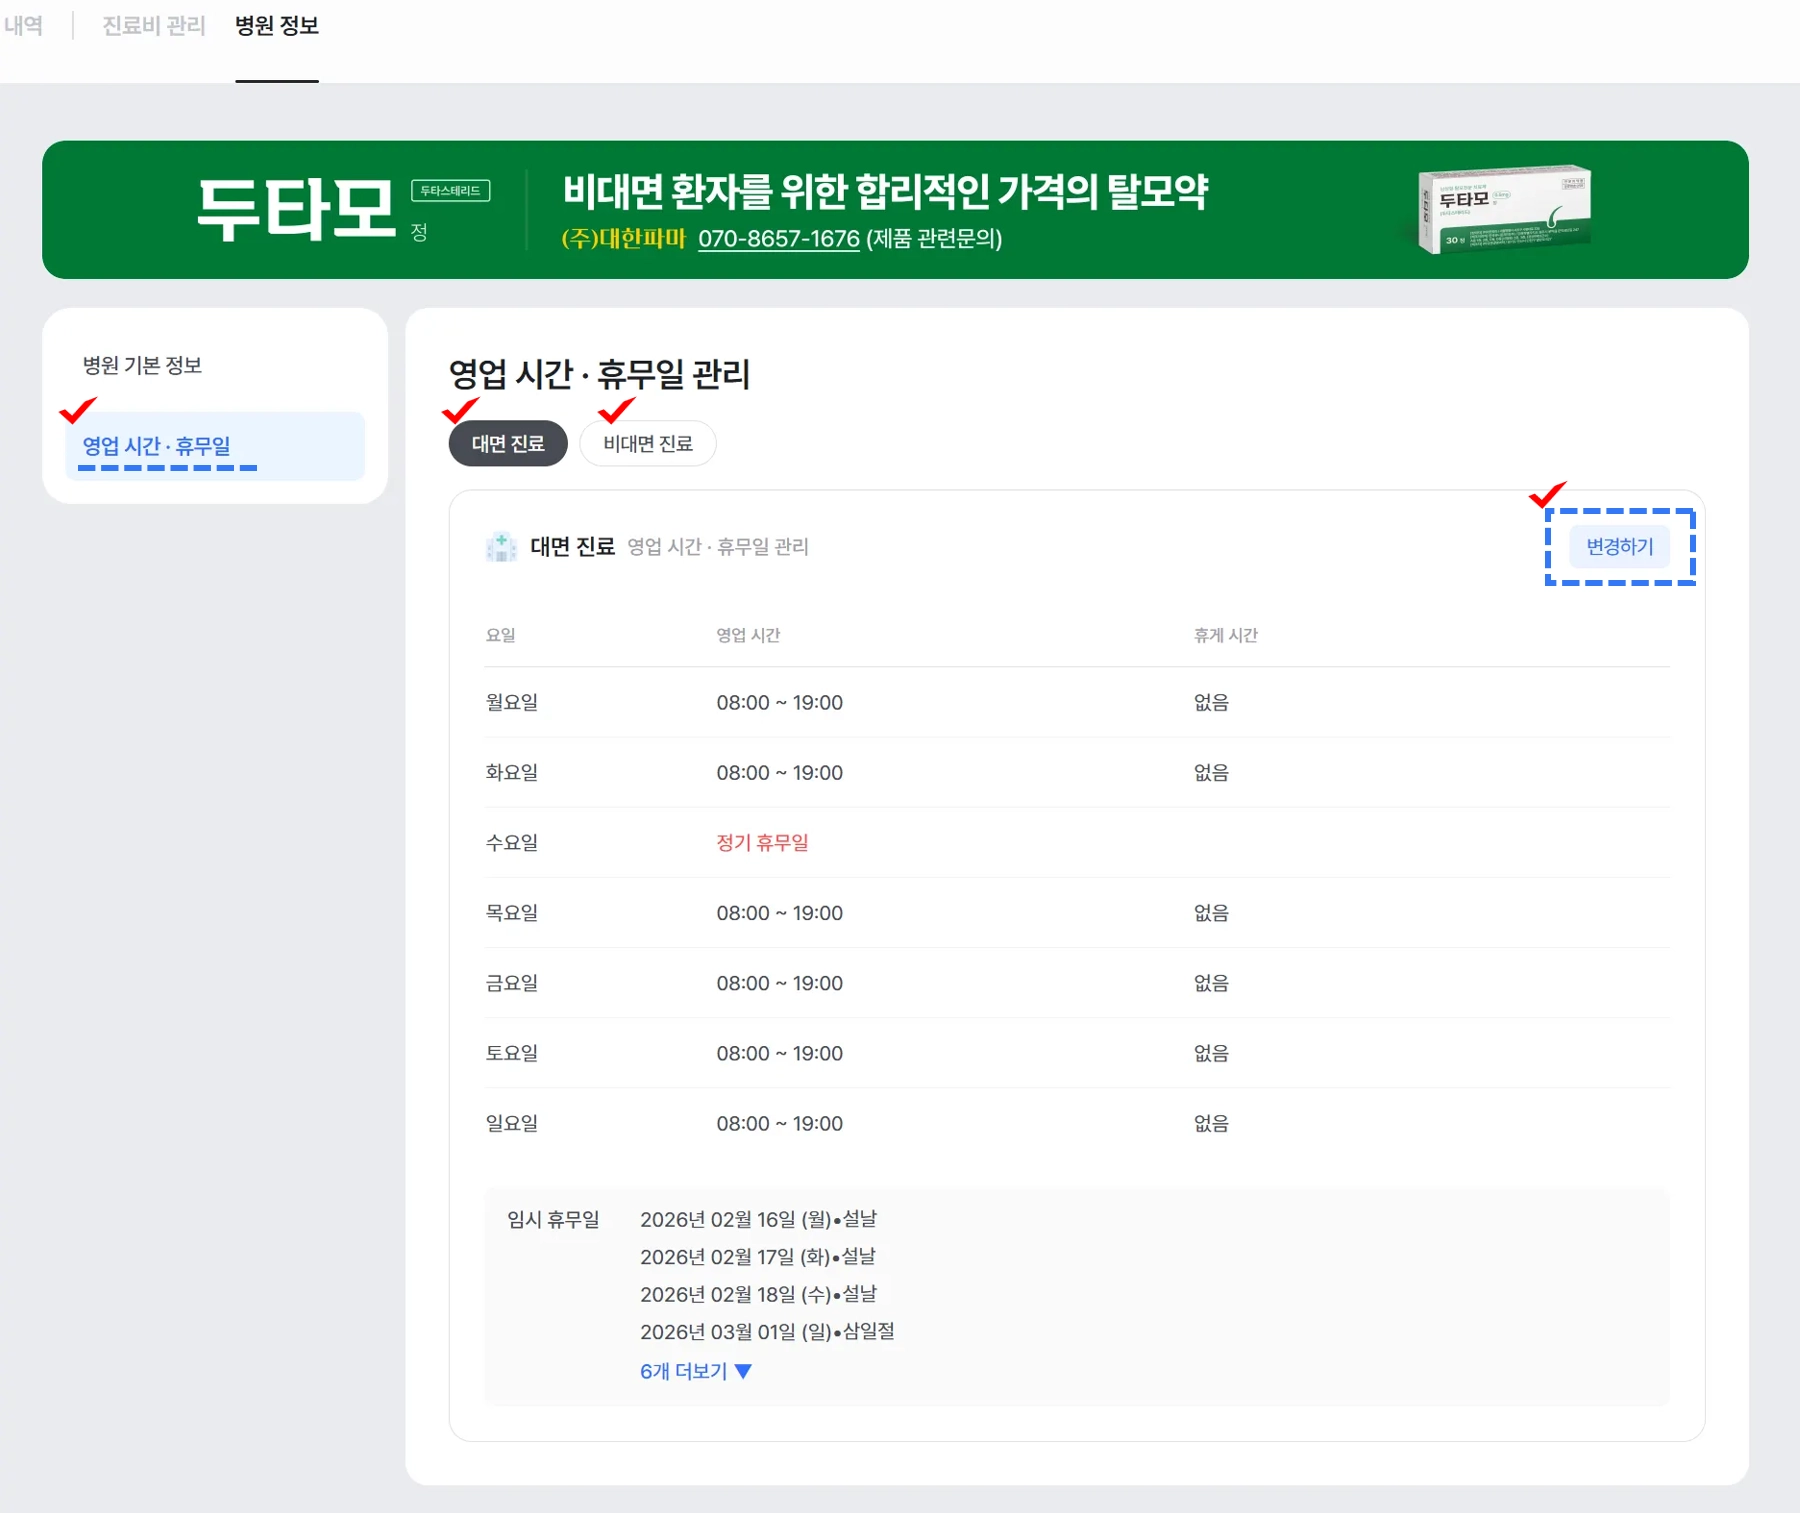Image resolution: width=1812 pixels, height=1513 pixels.
Task: Go to the 내역 tab
Action: click(x=23, y=26)
